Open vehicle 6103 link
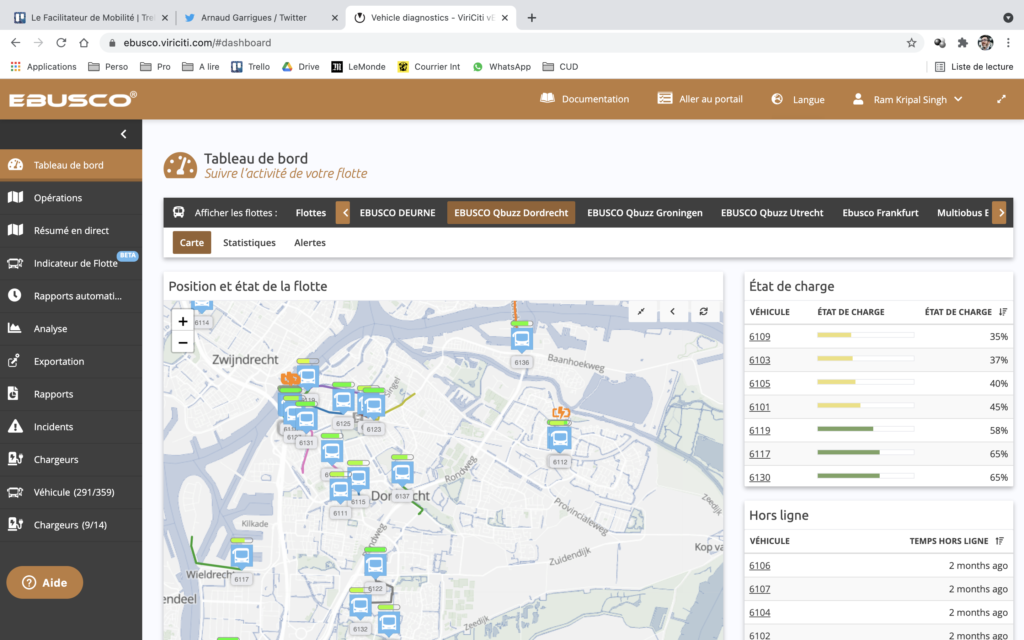 [760, 360]
